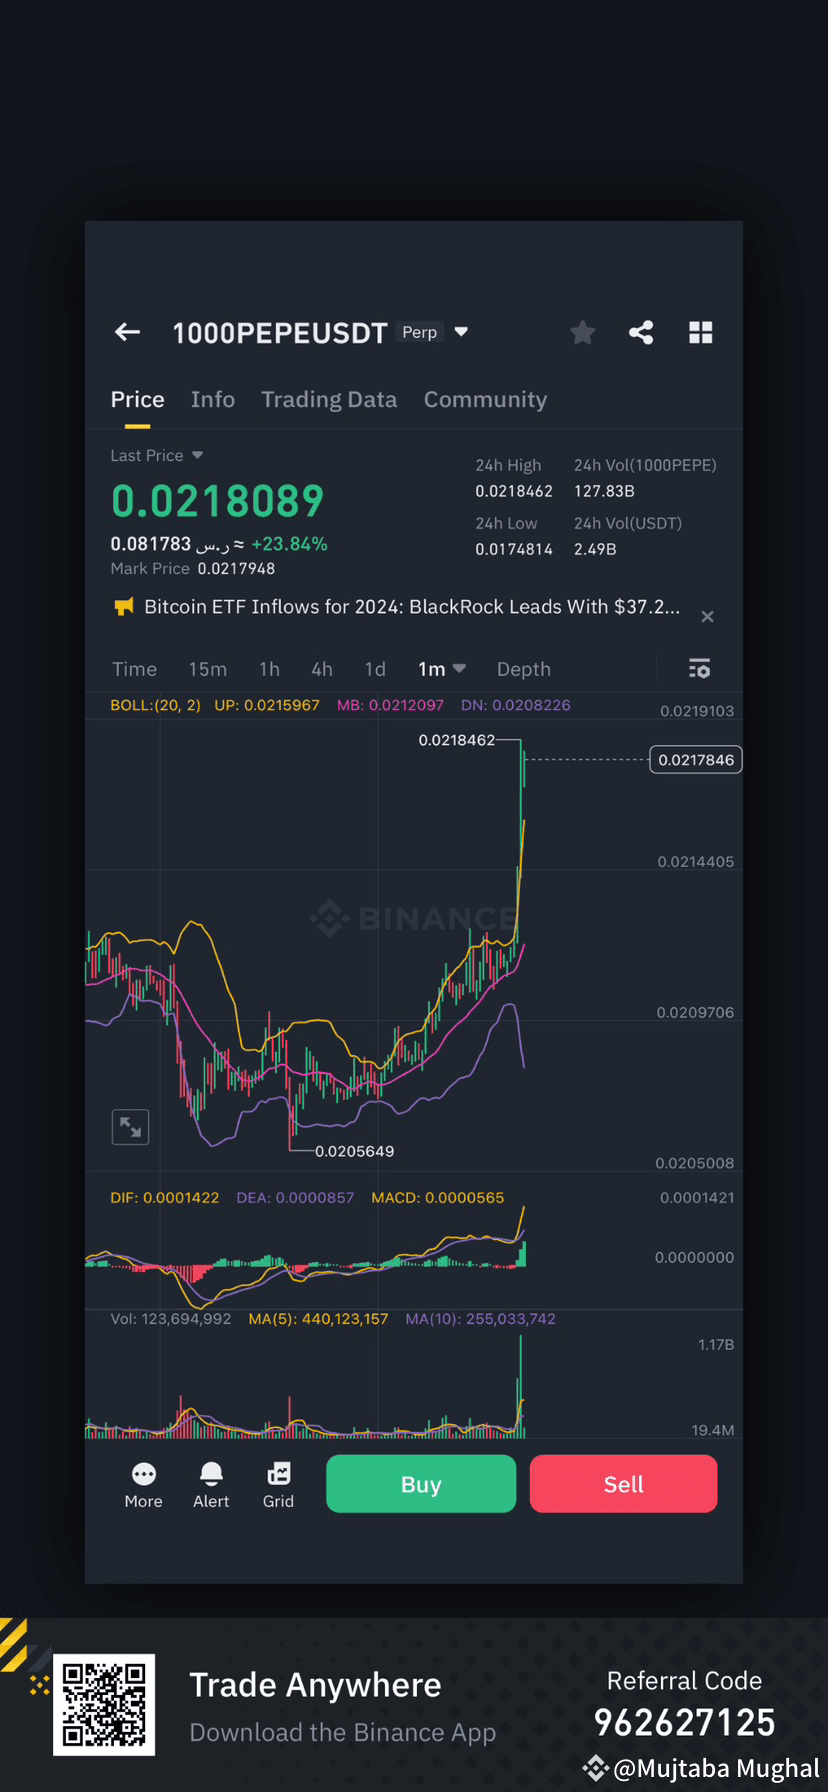Open the Community tab
828x1792 pixels.
point(485,399)
